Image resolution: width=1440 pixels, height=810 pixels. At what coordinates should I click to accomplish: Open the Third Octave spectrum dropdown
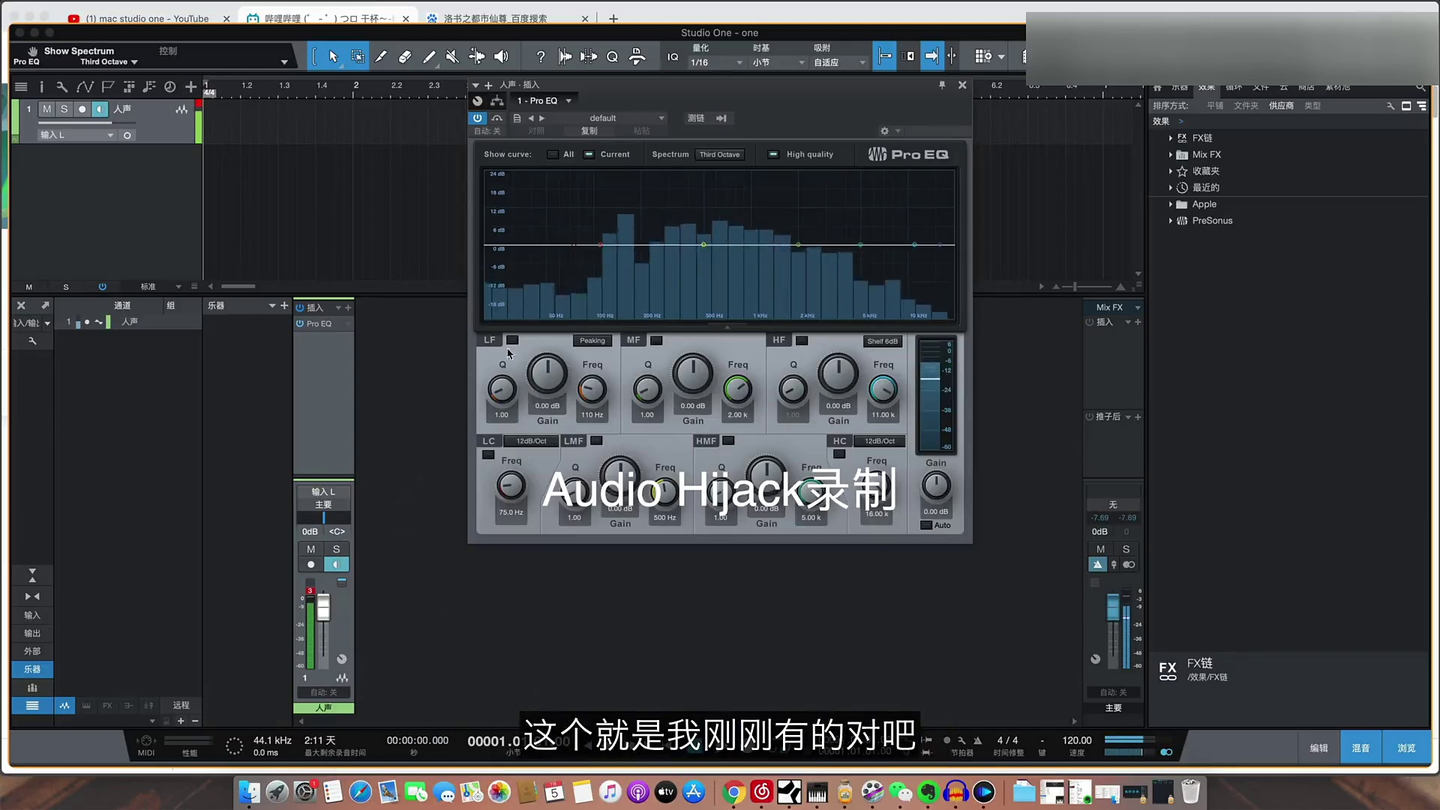tap(720, 154)
